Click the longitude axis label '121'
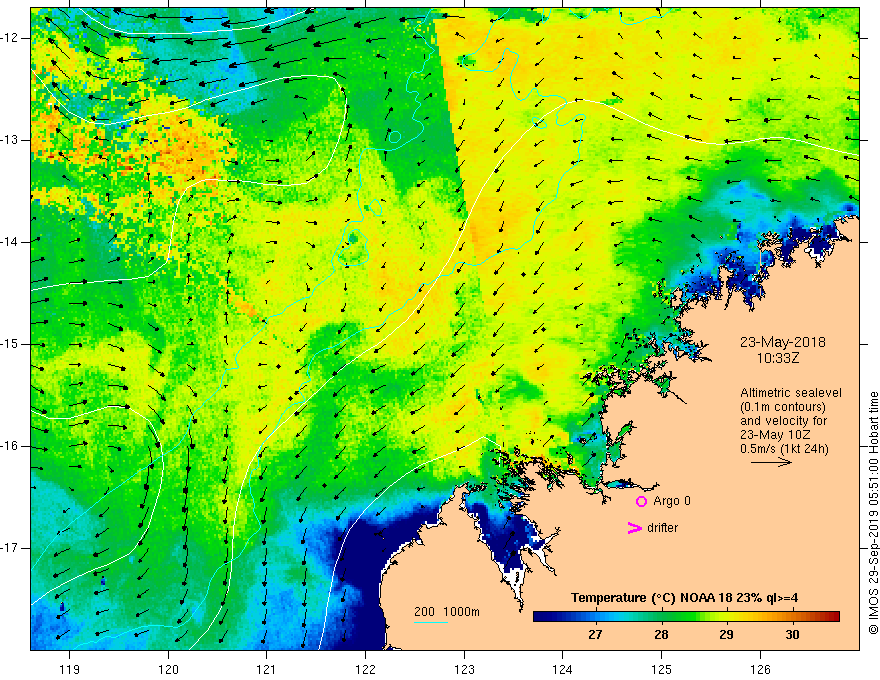This screenshot has height=680, width=880. (267, 669)
